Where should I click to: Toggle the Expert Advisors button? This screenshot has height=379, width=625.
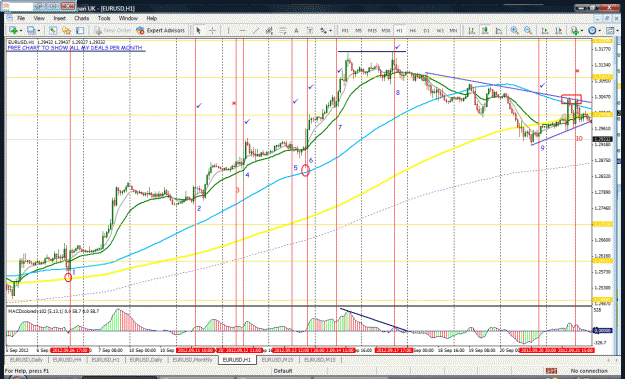(160, 30)
